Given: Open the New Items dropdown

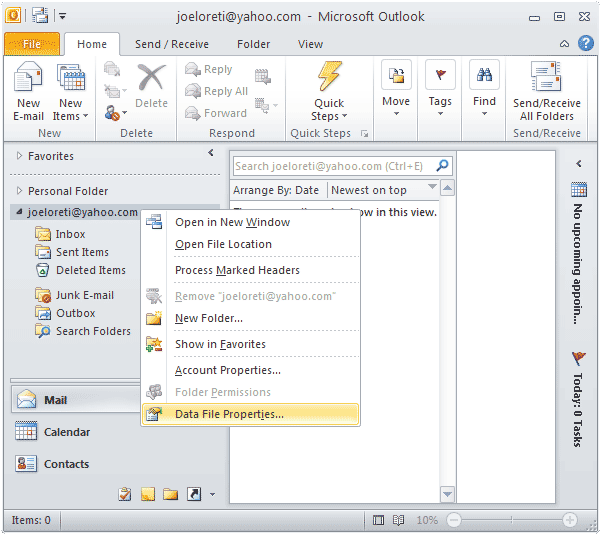Looking at the screenshot, I should click(71, 95).
